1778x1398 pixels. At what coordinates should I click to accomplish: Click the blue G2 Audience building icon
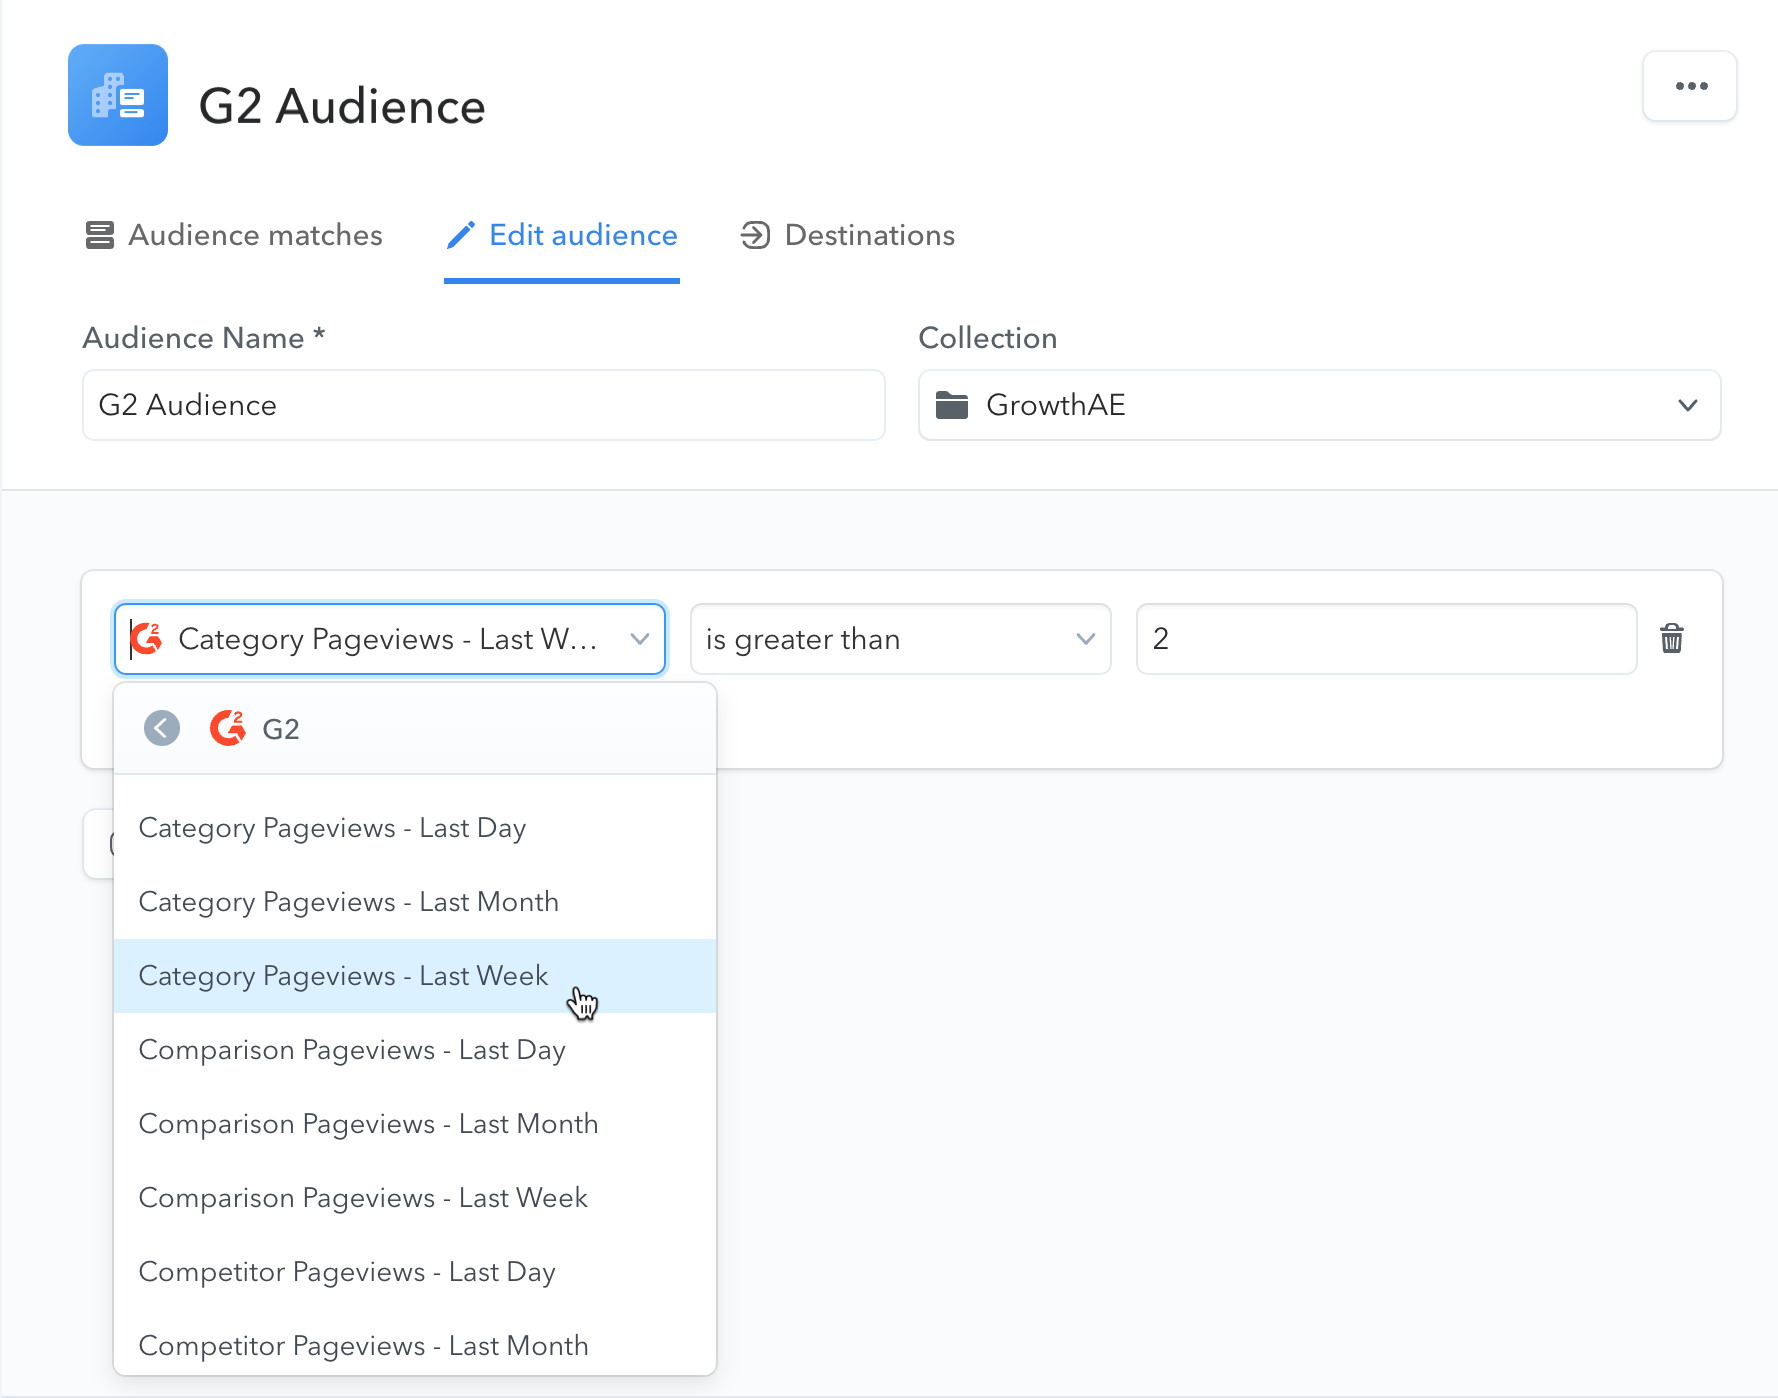pos(118,95)
